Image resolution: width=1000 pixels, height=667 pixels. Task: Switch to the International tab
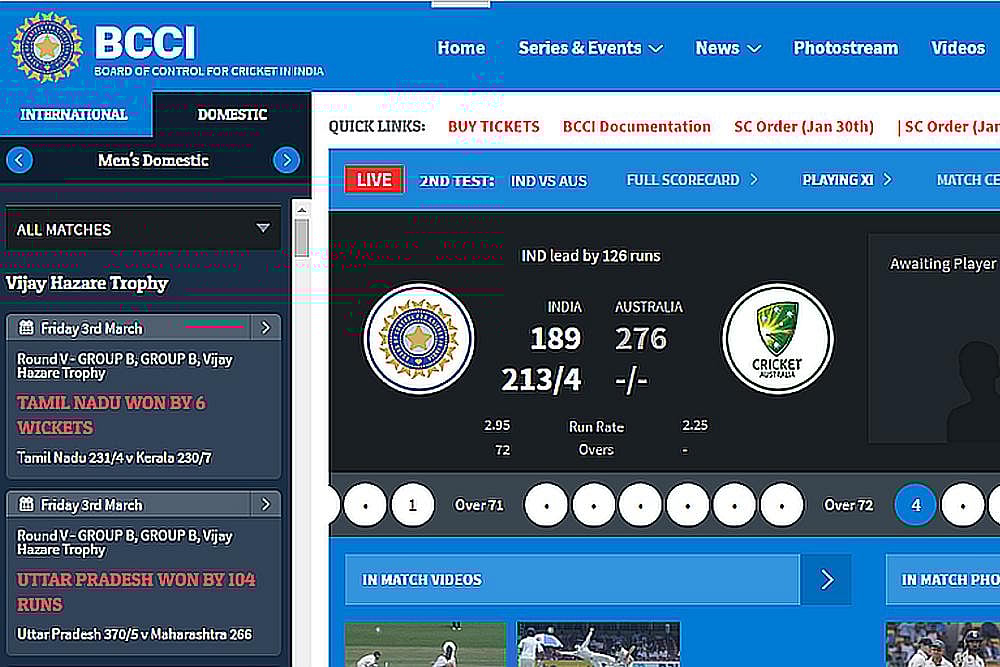coord(74,114)
